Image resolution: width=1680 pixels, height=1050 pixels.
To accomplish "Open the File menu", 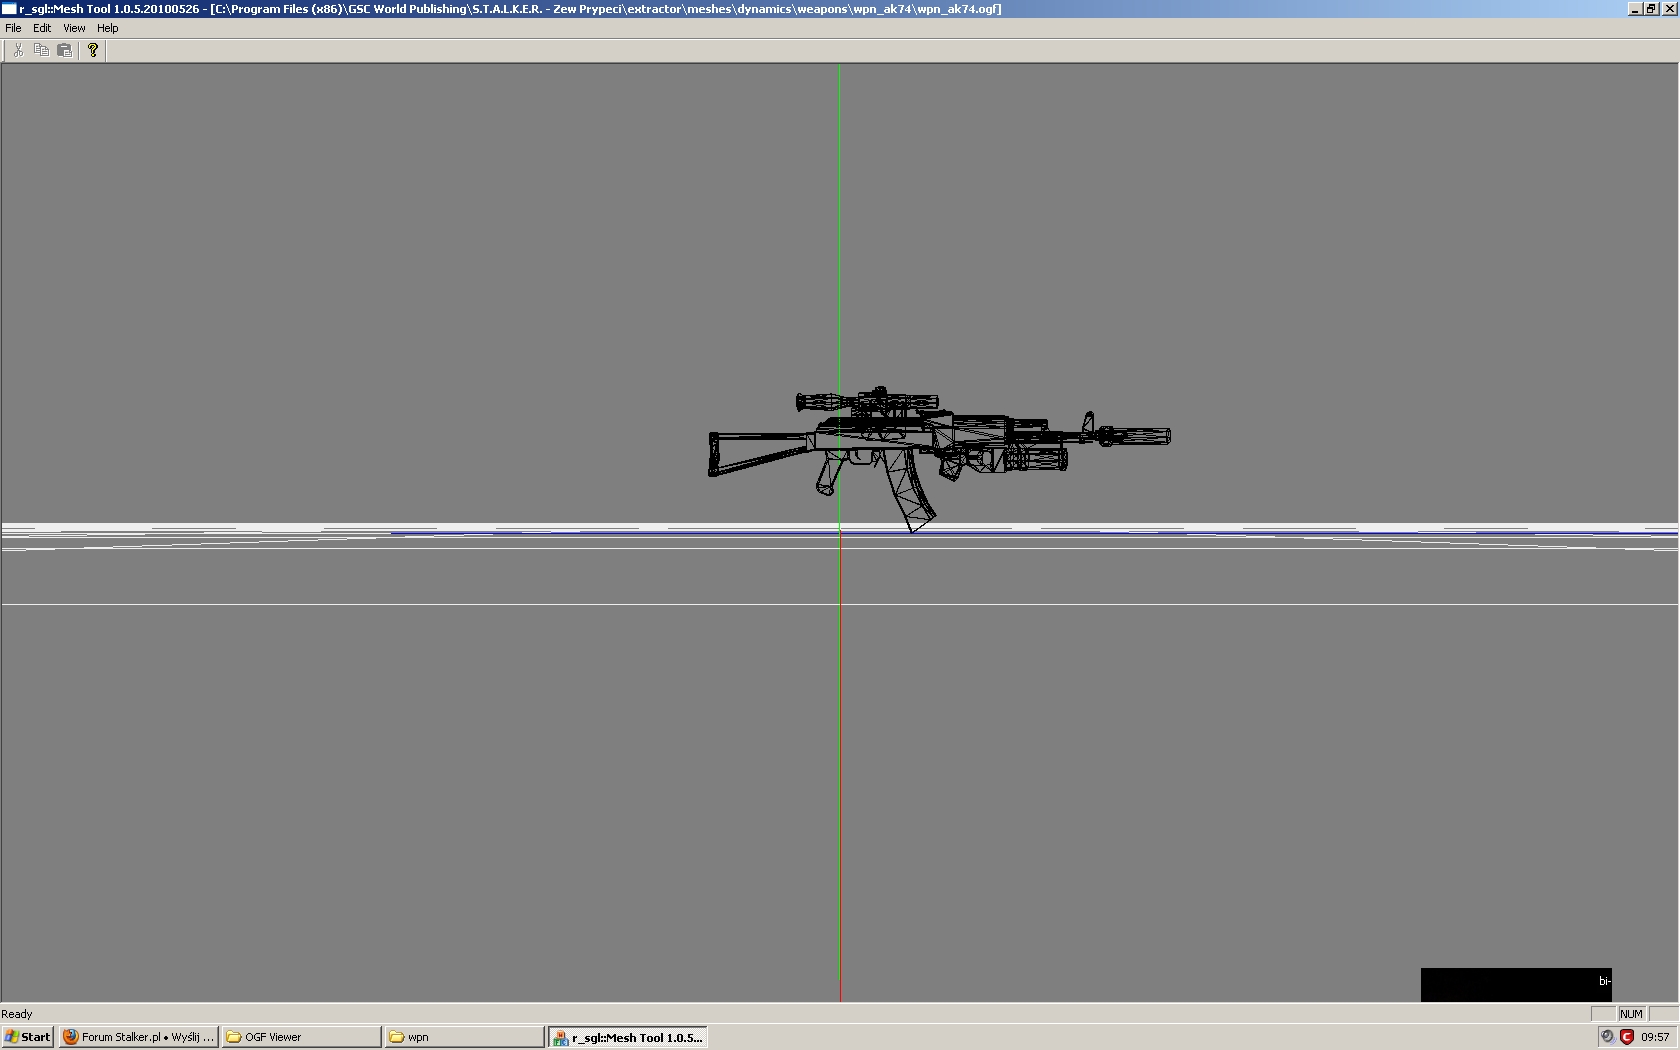I will [13, 28].
